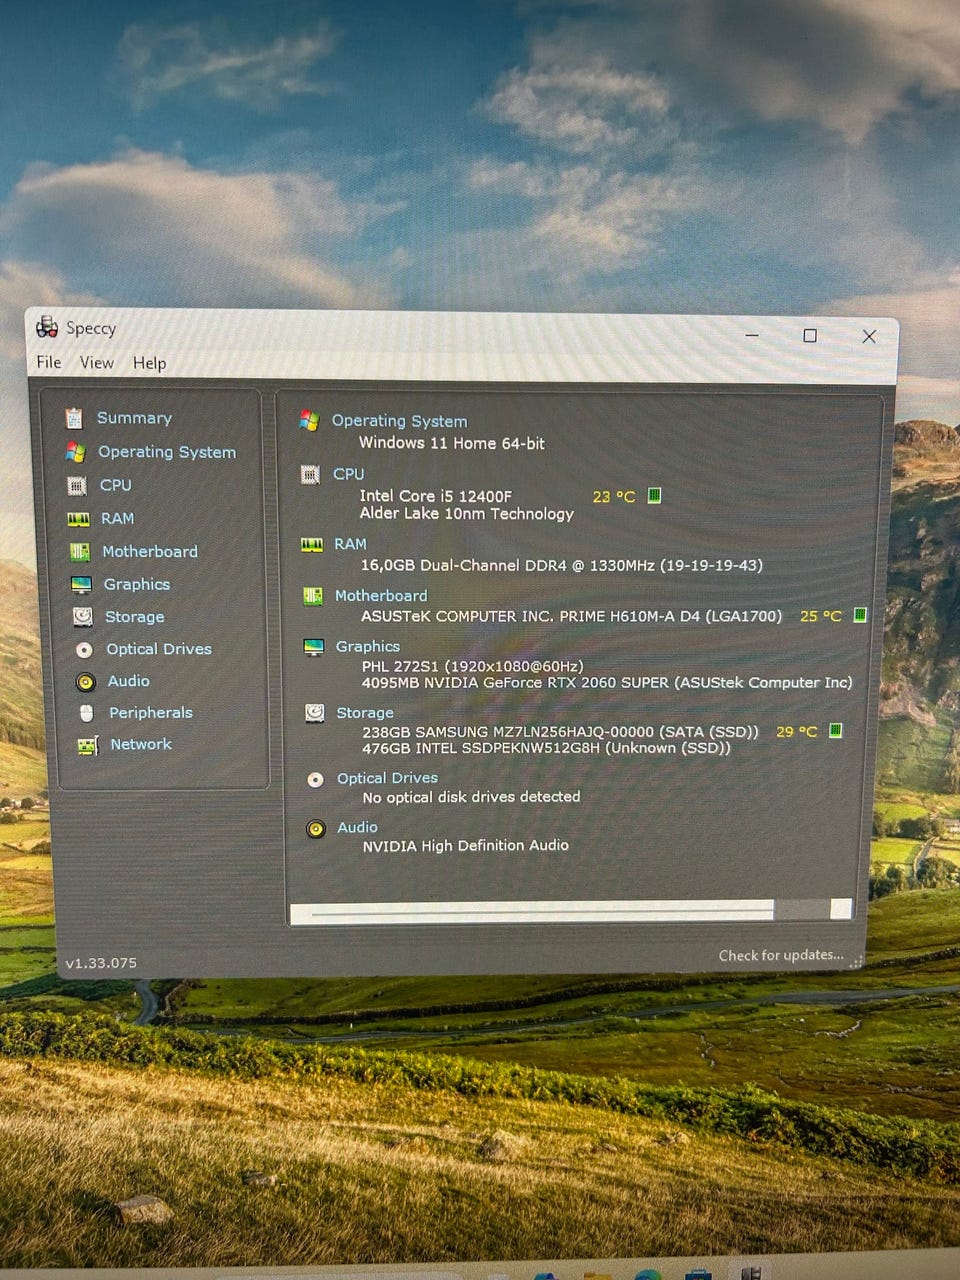Image resolution: width=960 pixels, height=1280 pixels.
Task: Minimize the Speccy window
Action: point(752,335)
